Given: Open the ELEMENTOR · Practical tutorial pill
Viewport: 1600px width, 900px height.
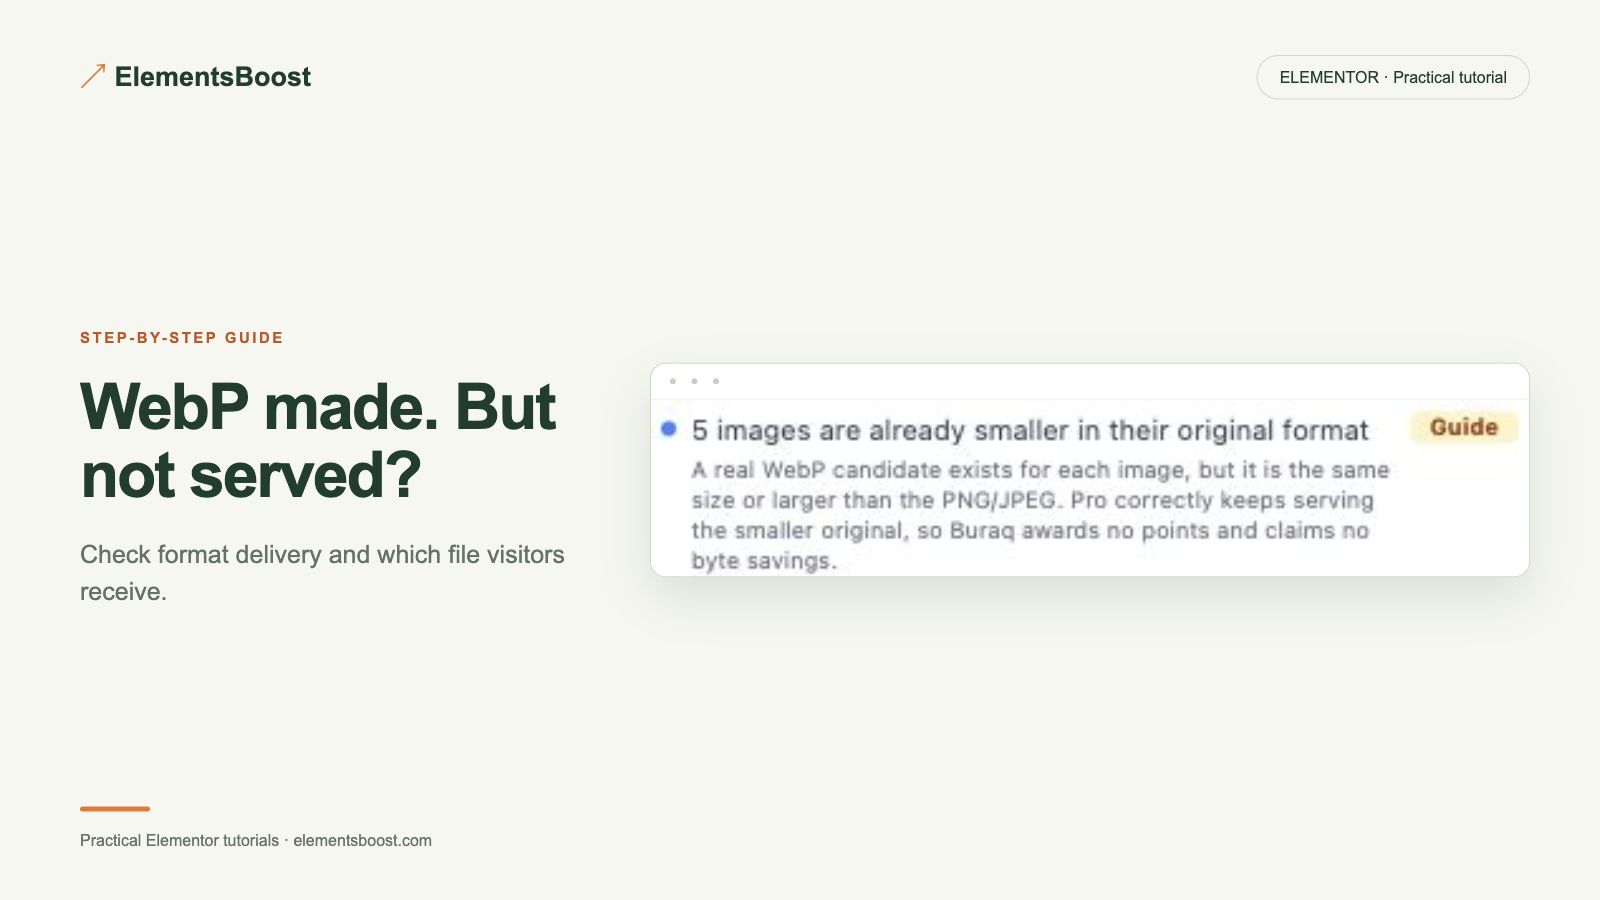Looking at the screenshot, I should pos(1392,77).
